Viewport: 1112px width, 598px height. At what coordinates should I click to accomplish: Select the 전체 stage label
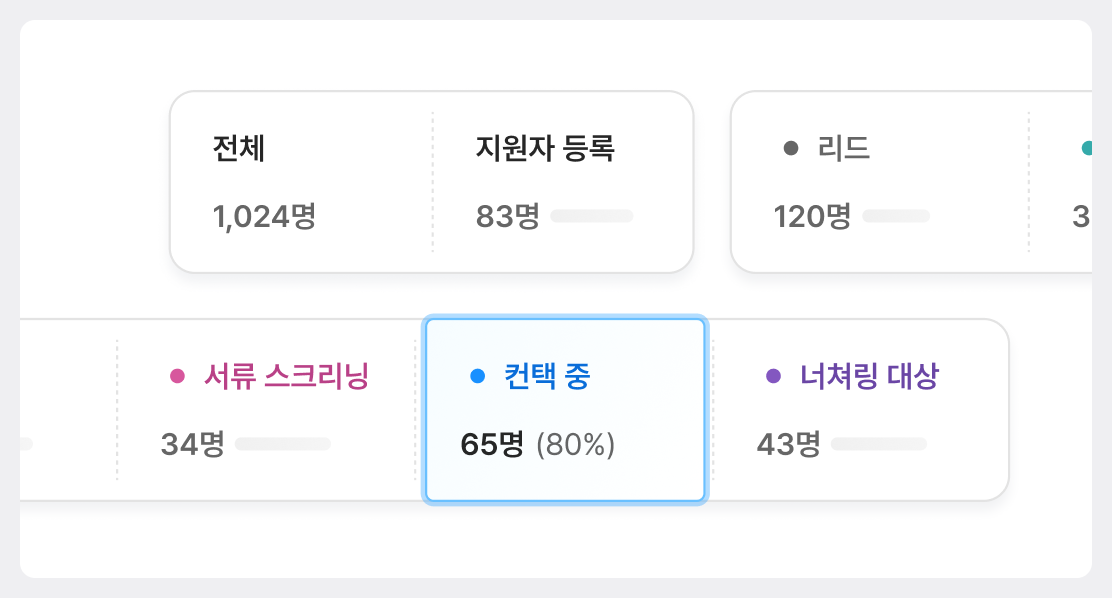click(239, 149)
